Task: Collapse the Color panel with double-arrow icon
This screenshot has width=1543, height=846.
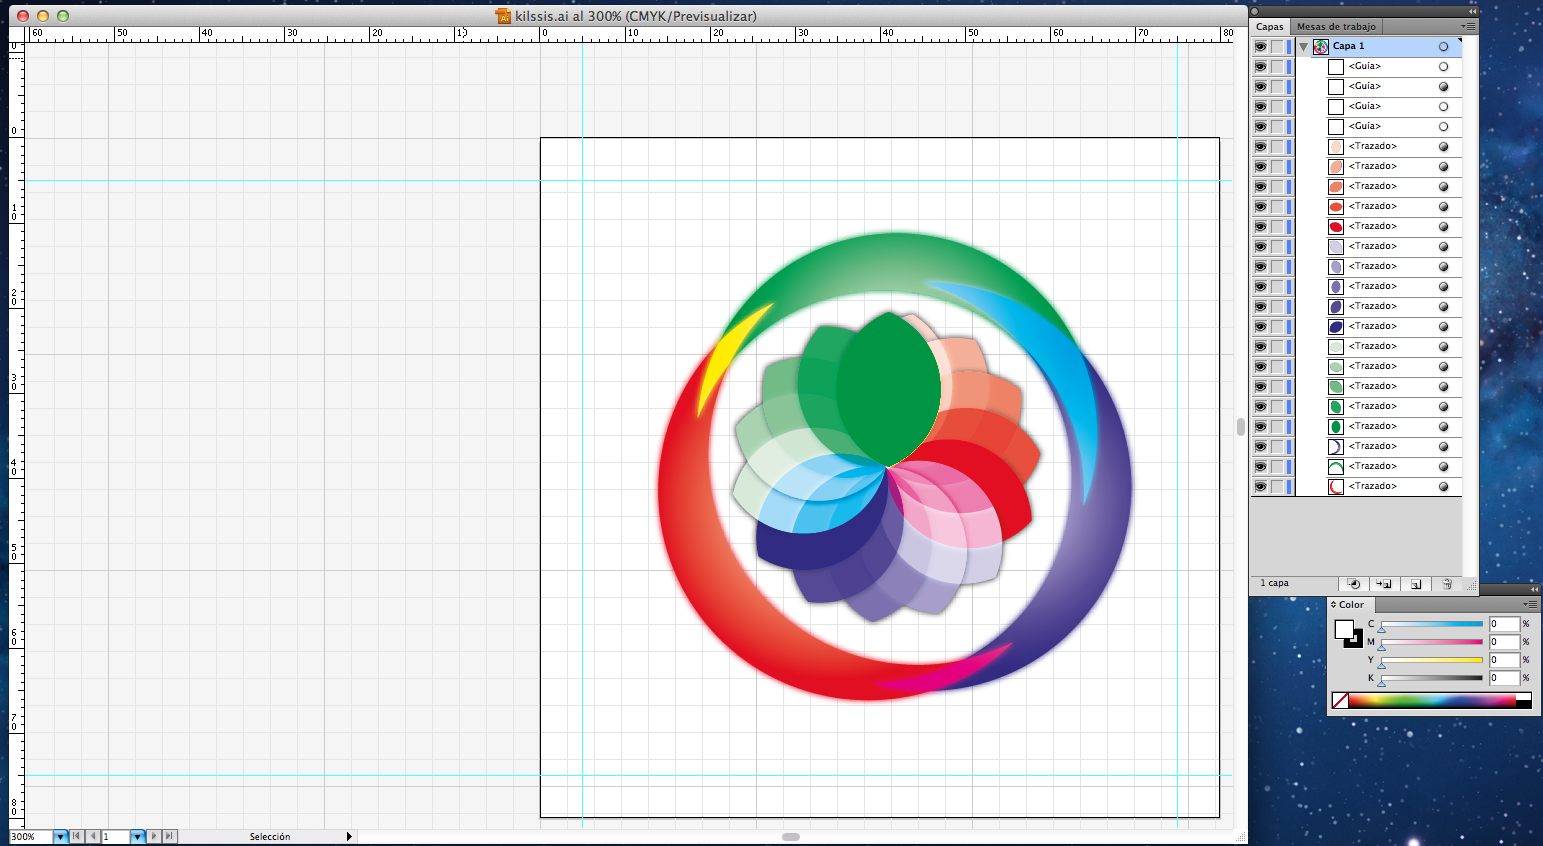Action: click(1534, 590)
